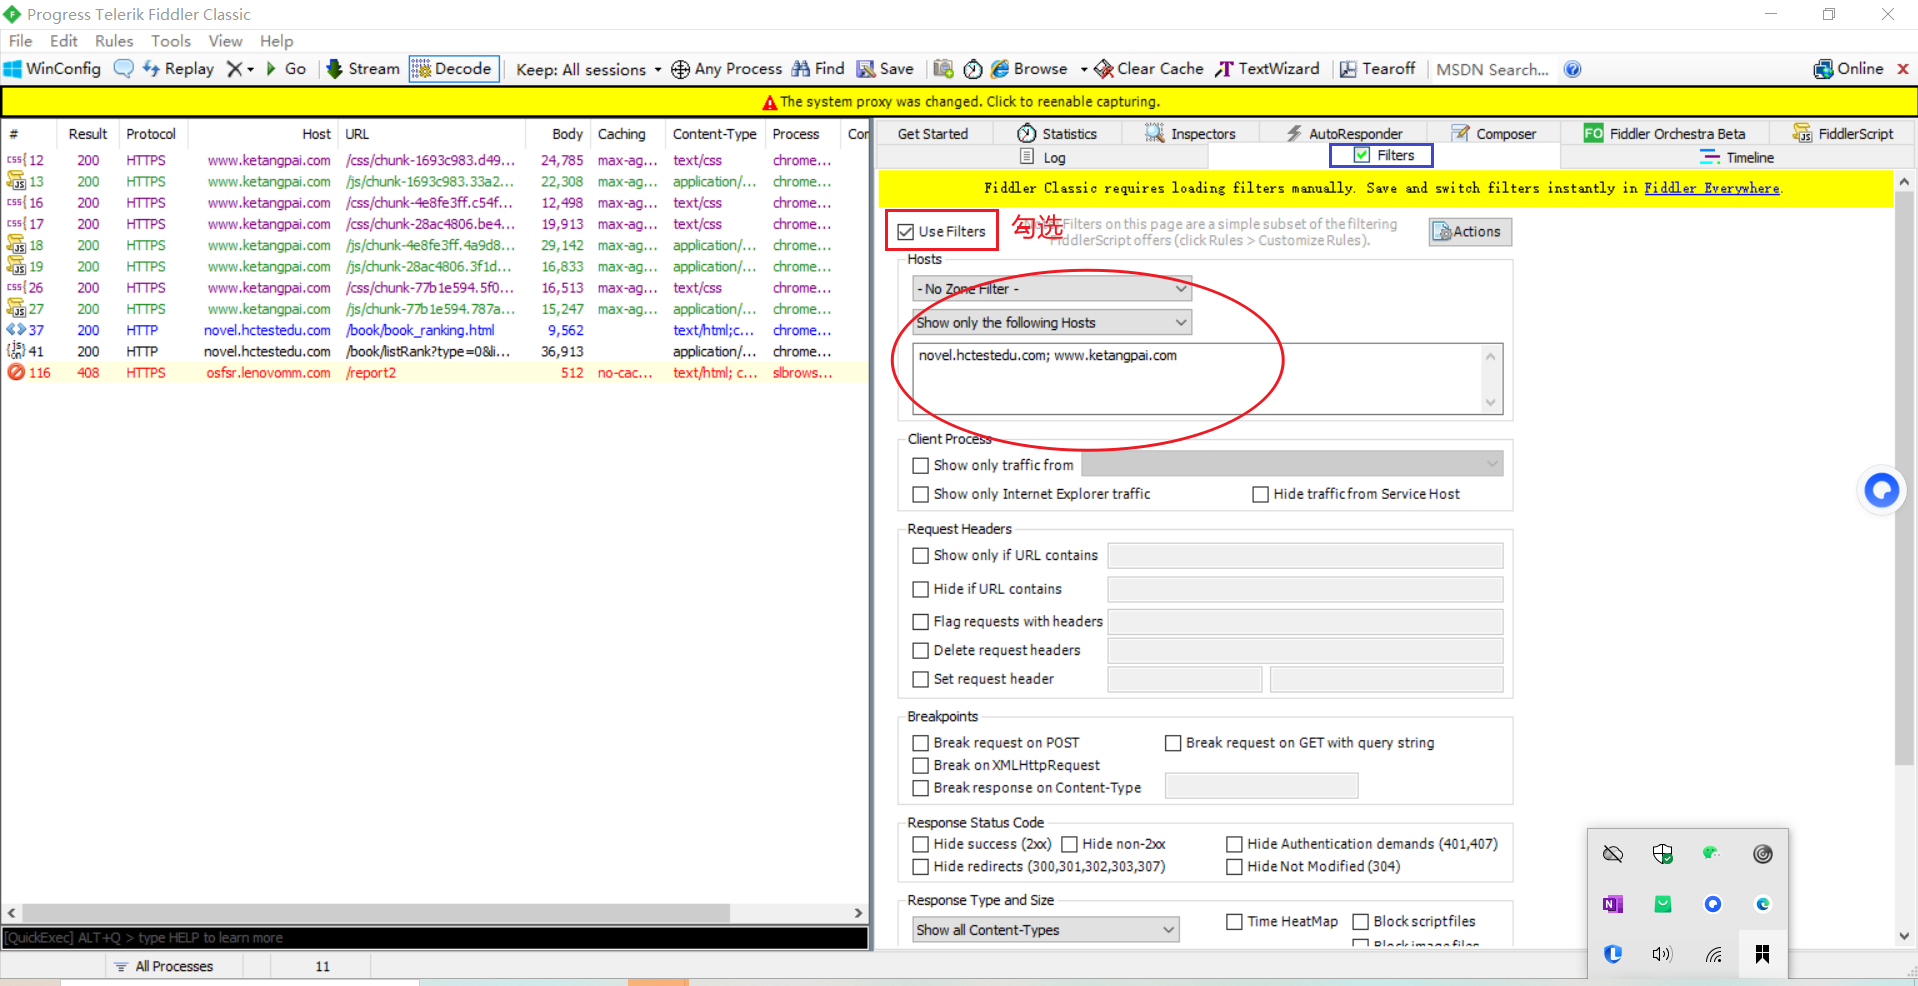This screenshot has height=986, width=1918.
Task: Enable Flag requests with headers
Action: click(x=921, y=622)
